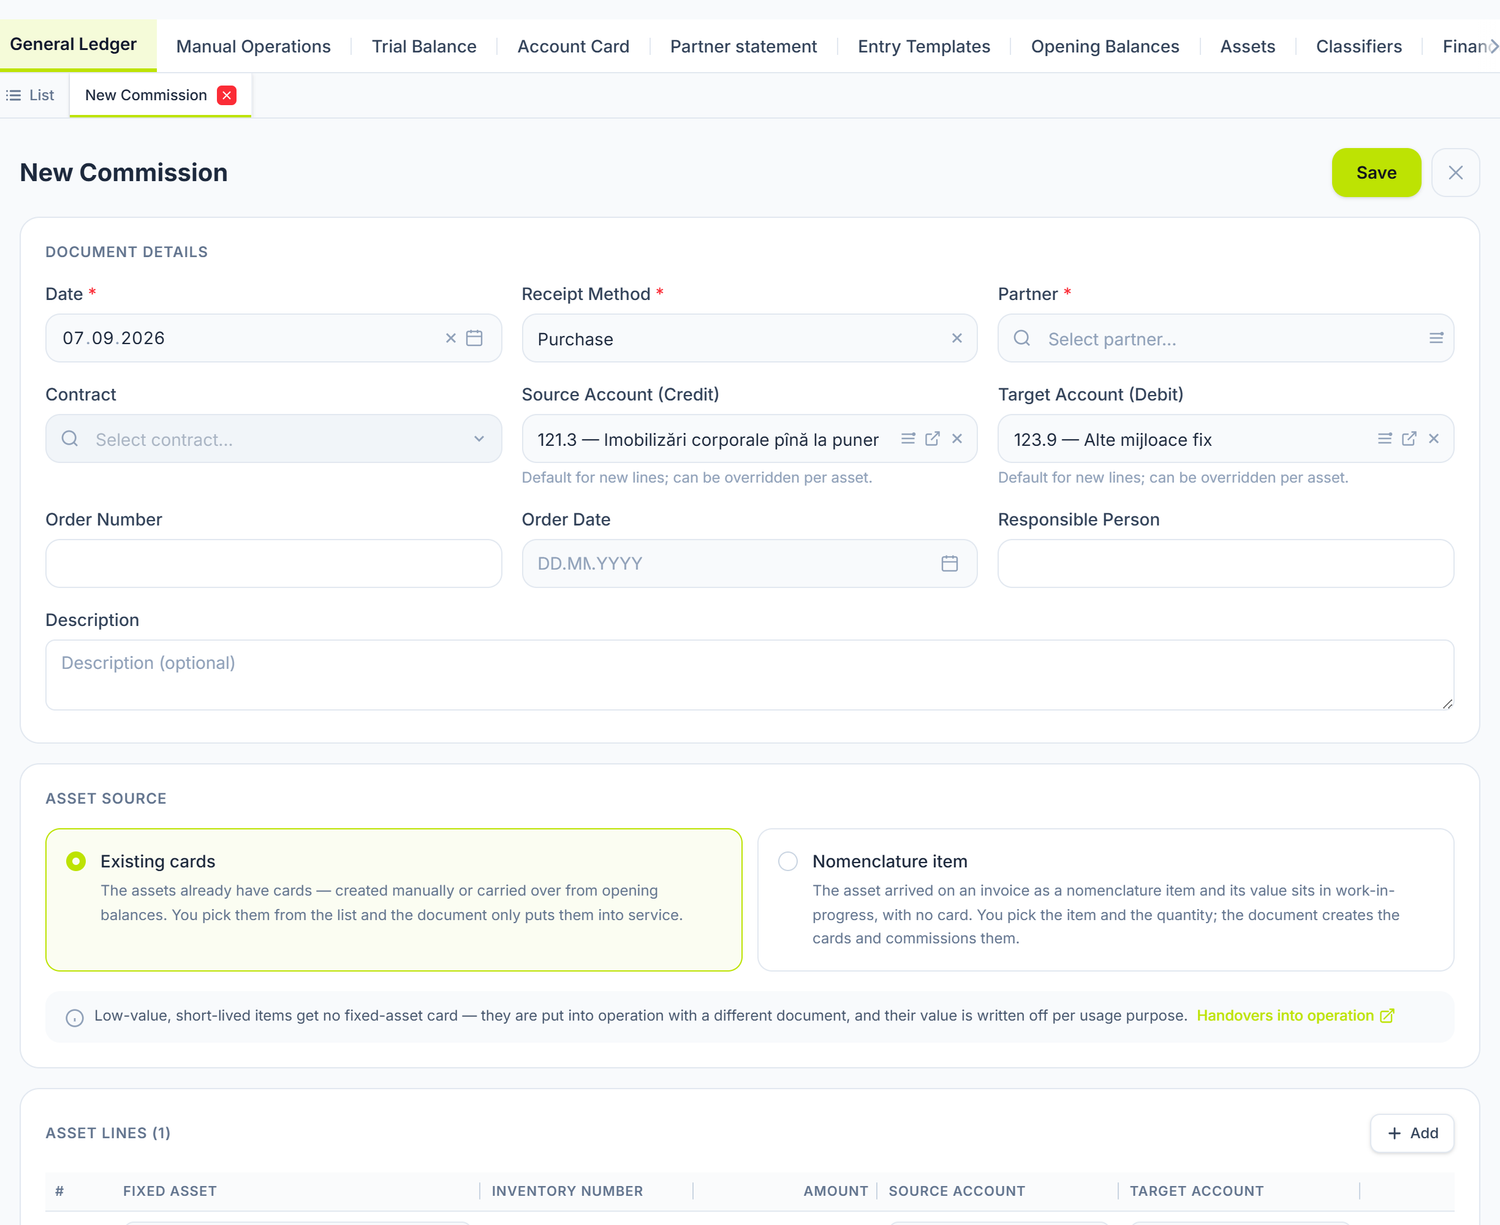Viewport: 1500px width, 1225px height.
Task: Click the close X button beside Save
Action: (x=1456, y=173)
